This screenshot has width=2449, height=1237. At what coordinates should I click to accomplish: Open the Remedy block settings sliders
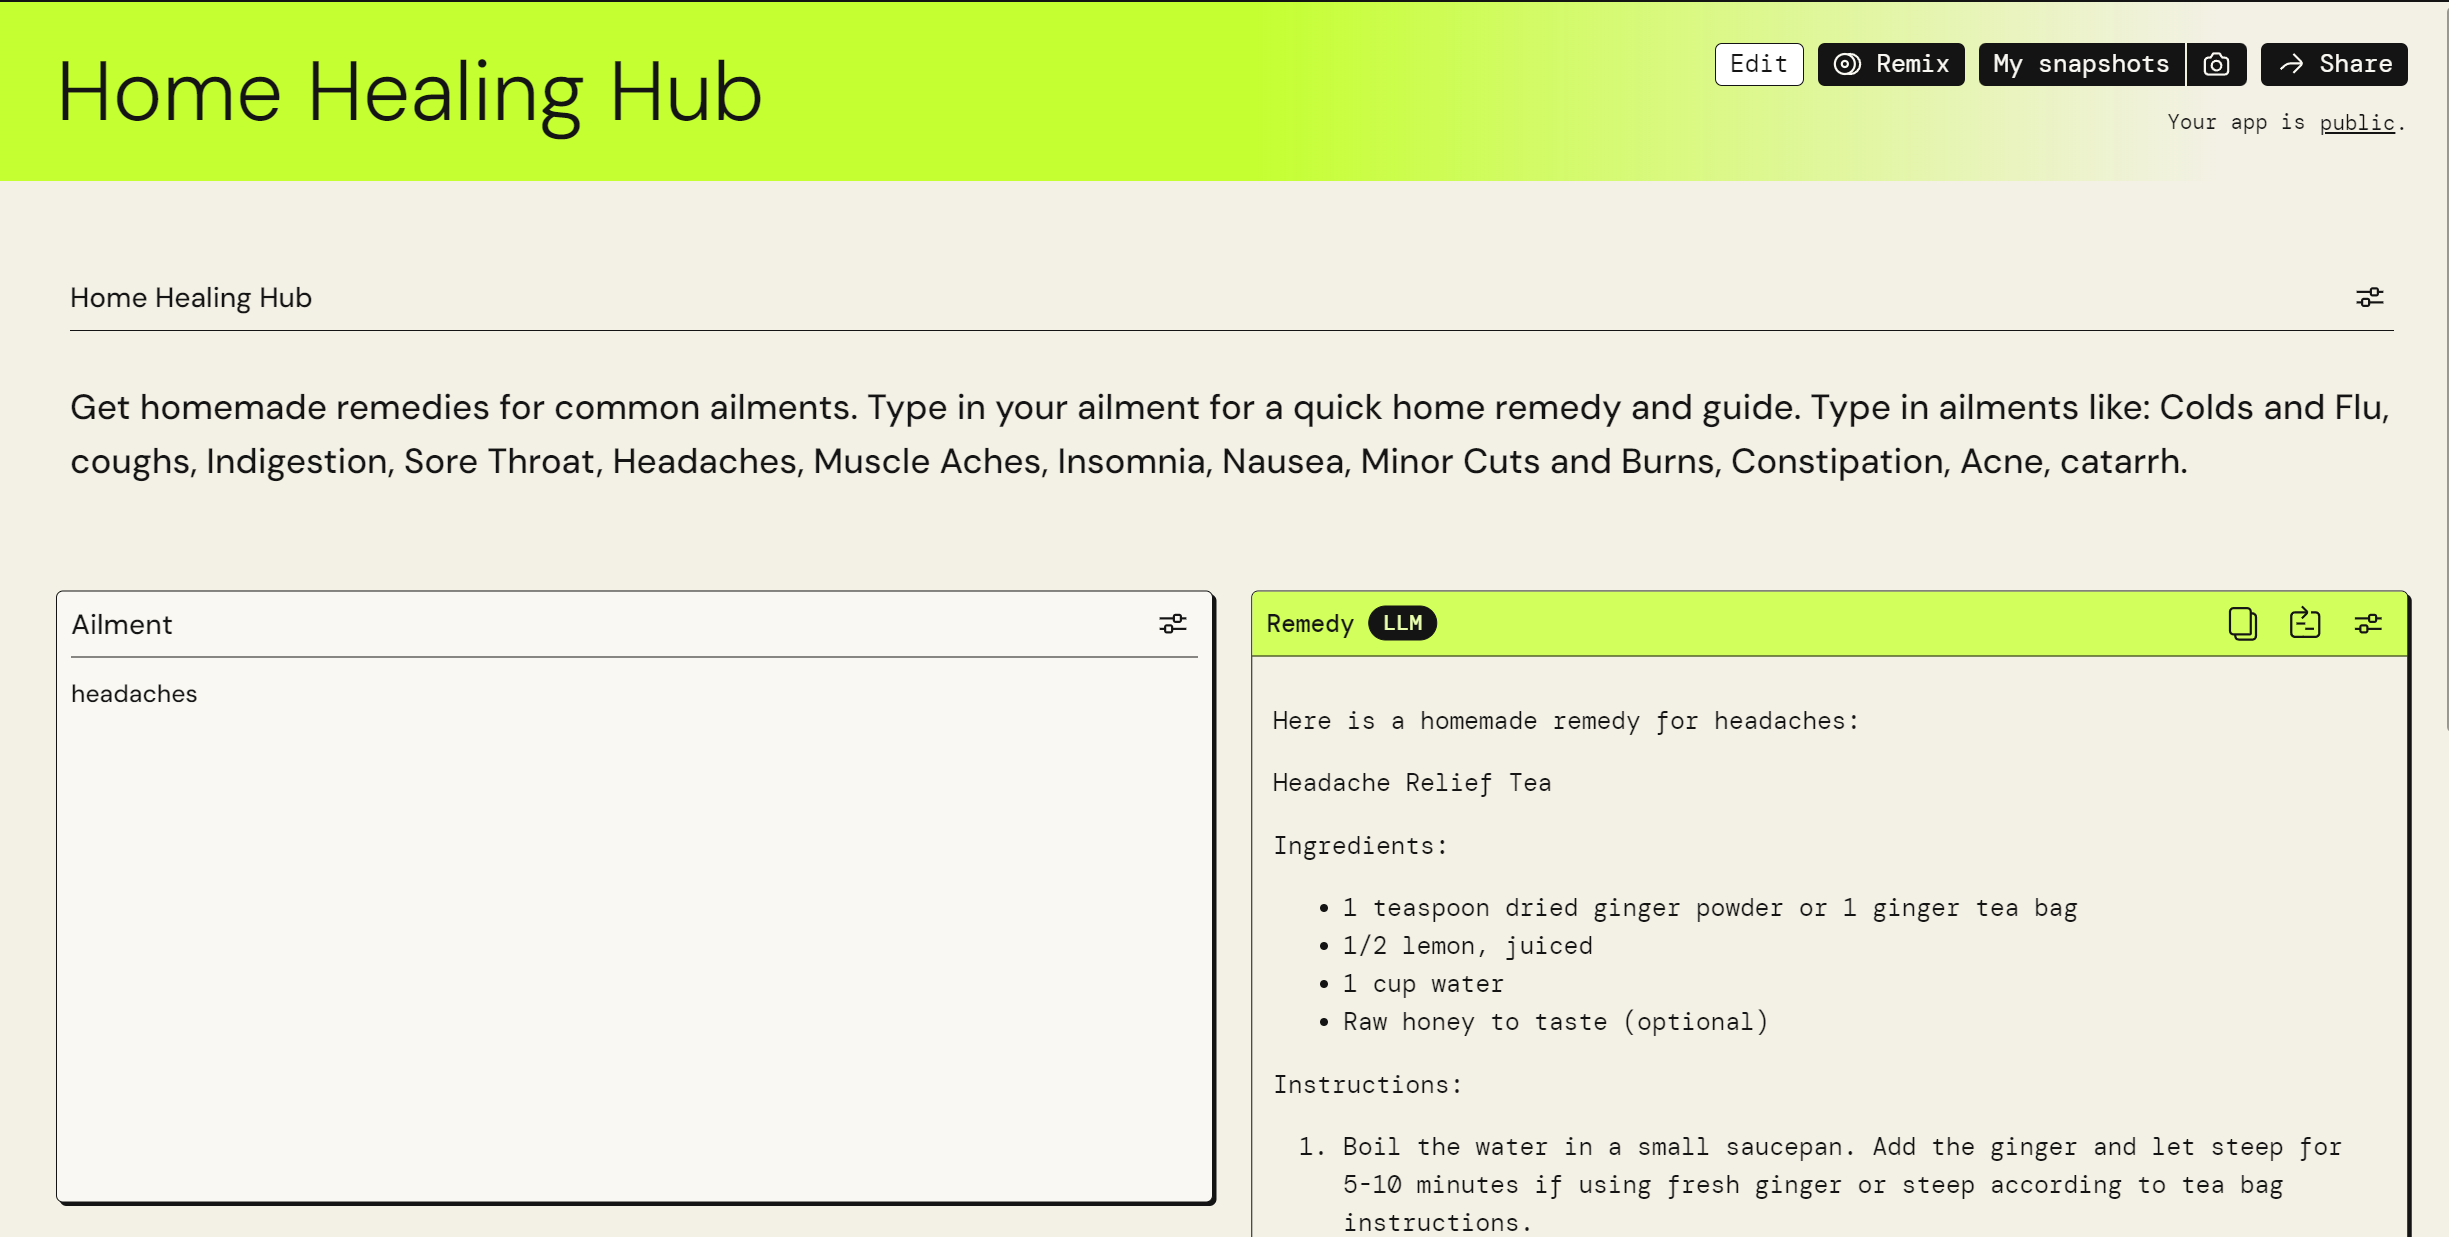(x=2368, y=624)
